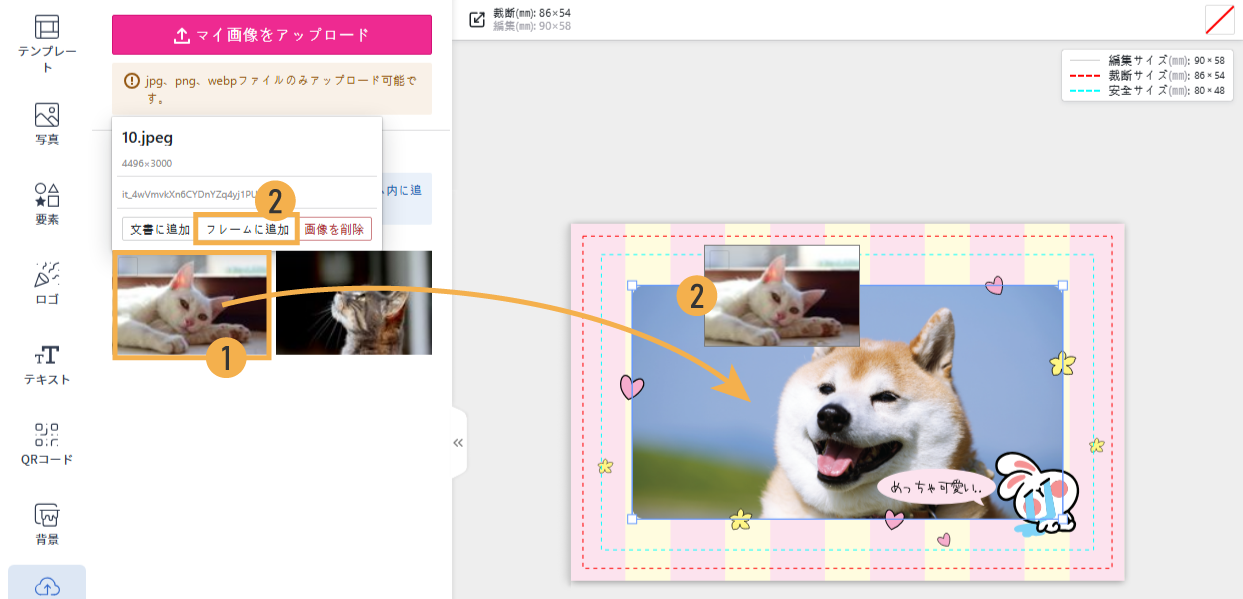Click the resize icon beside dimensions
Viewport: 1243px width, 599px height.
click(477, 19)
